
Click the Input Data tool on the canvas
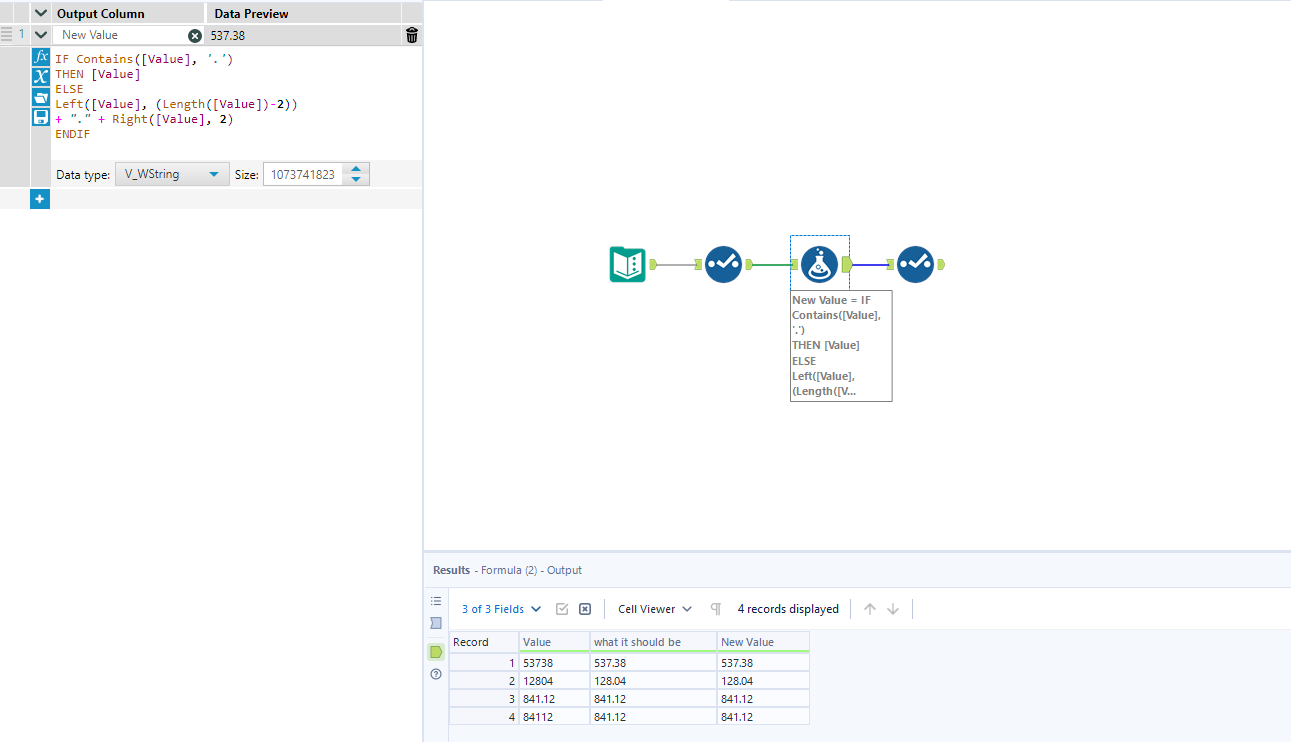pyautogui.click(x=627, y=263)
